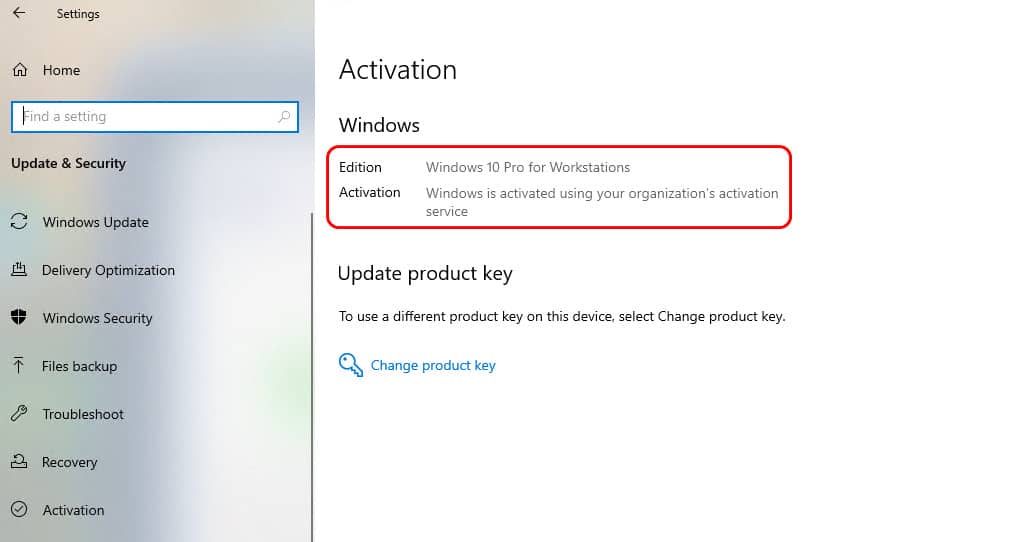
Task: Select Activation in the sidebar
Action: pyautogui.click(x=73, y=510)
